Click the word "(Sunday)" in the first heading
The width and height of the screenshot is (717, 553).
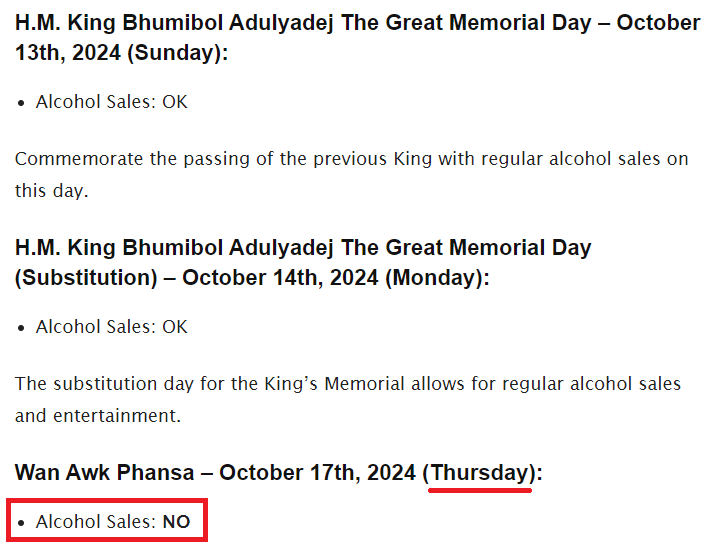(x=177, y=53)
